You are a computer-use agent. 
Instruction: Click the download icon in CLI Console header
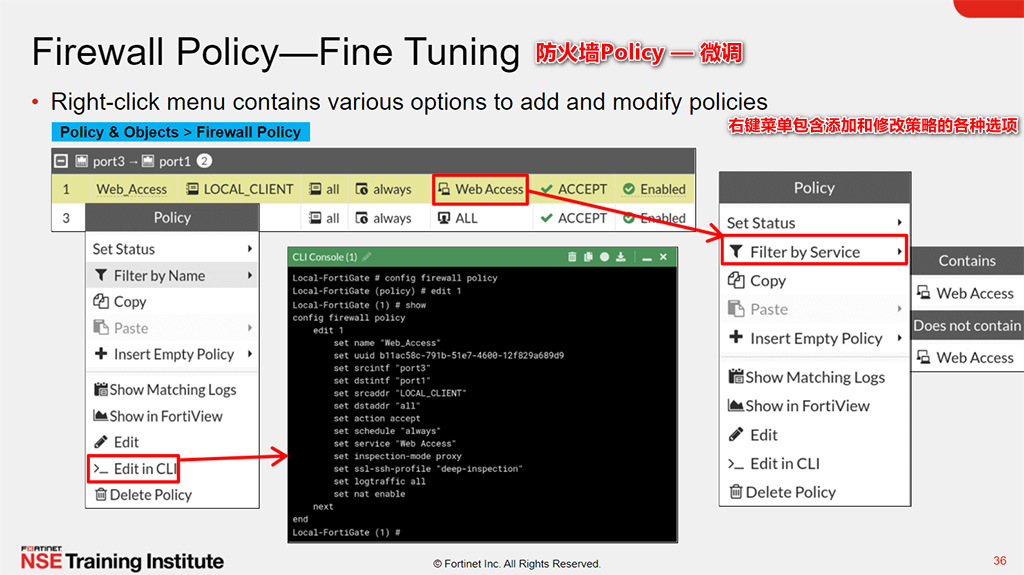coord(620,257)
